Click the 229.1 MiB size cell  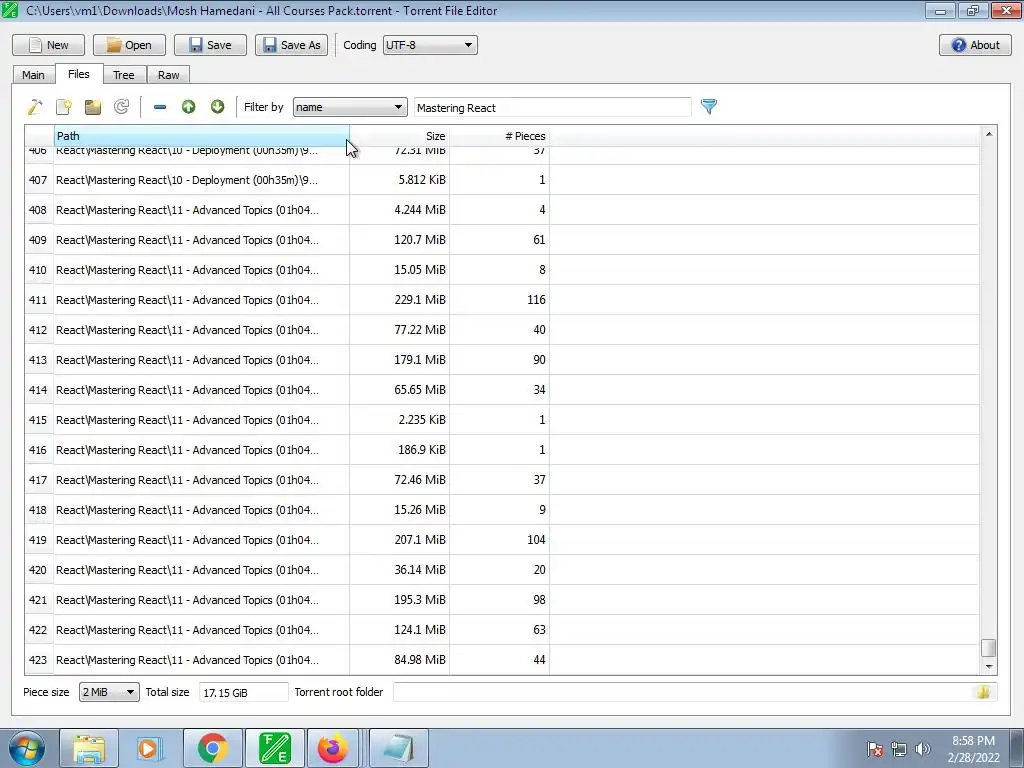399,300
